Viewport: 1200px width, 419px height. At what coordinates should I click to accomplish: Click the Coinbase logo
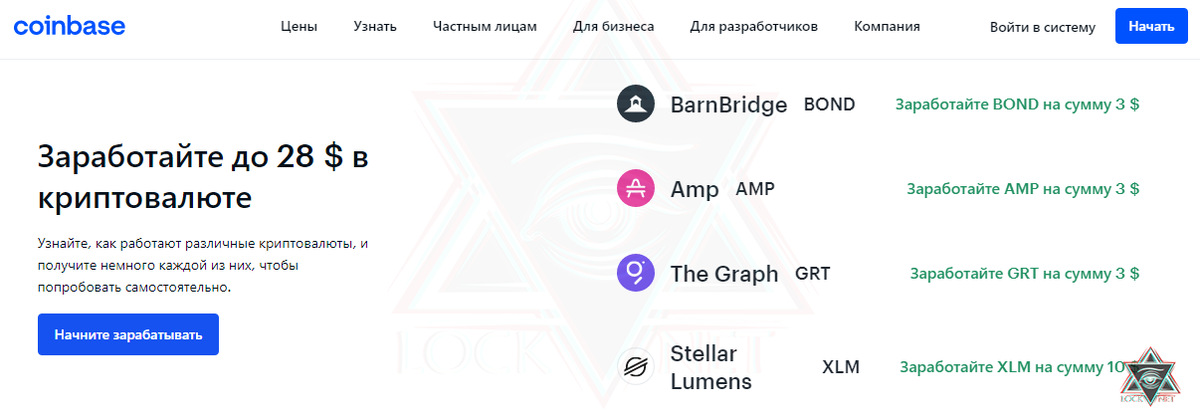click(x=70, y=25)
